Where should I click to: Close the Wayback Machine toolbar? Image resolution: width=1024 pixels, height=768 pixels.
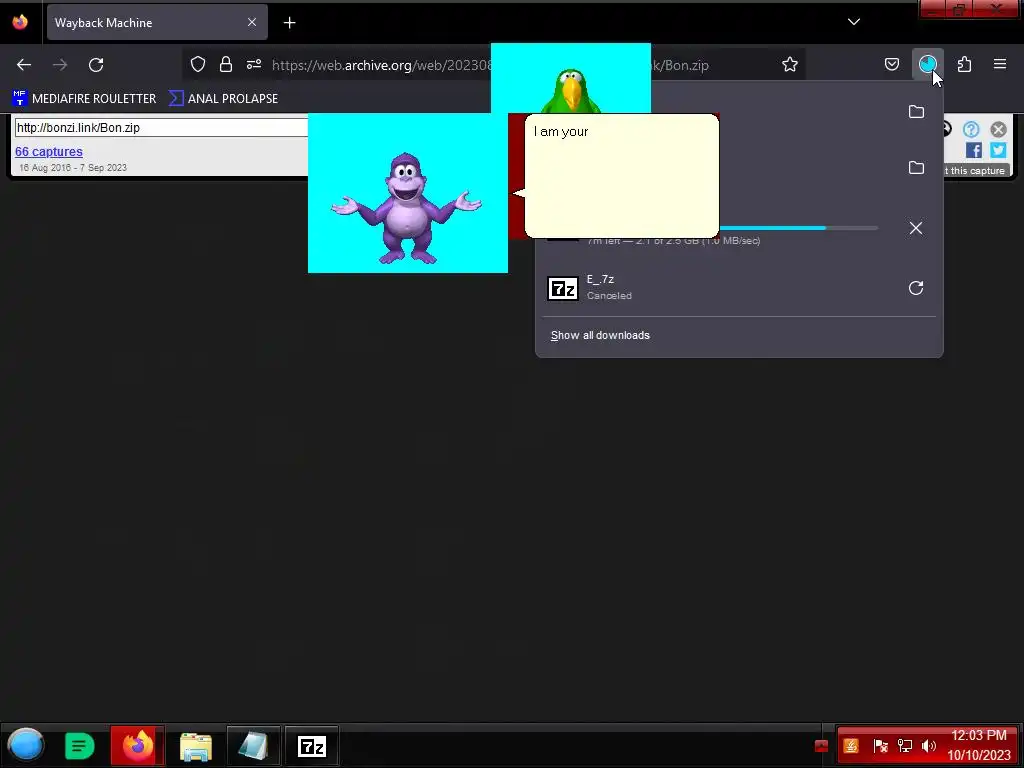[998, 129]
